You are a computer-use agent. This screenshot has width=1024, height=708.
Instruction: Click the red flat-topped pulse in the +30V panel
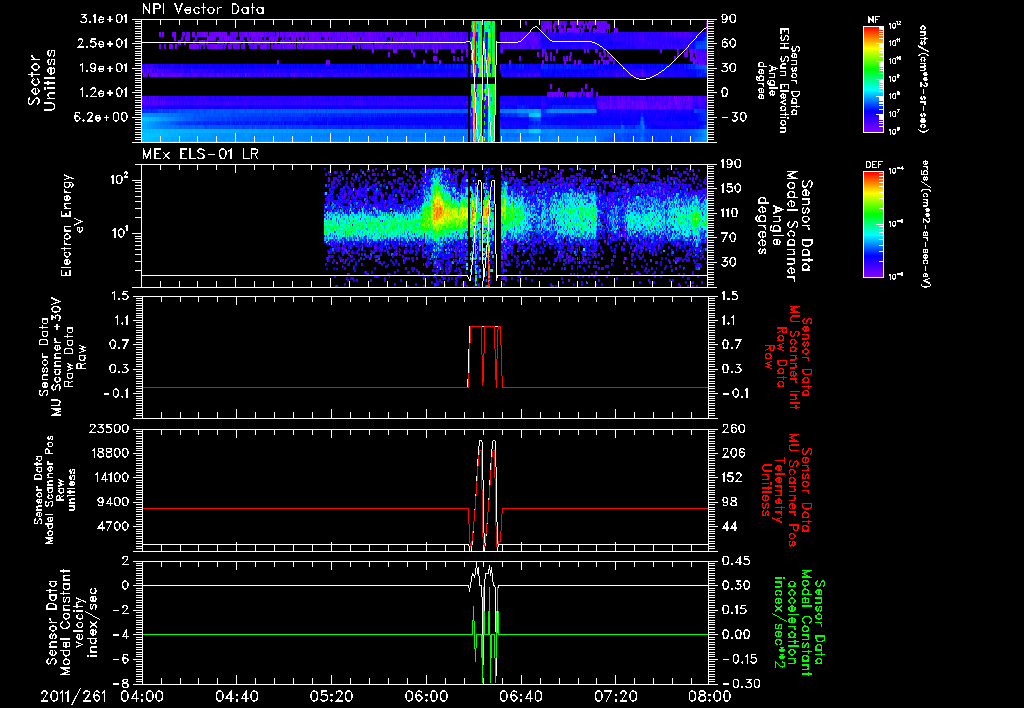point(485,357)
